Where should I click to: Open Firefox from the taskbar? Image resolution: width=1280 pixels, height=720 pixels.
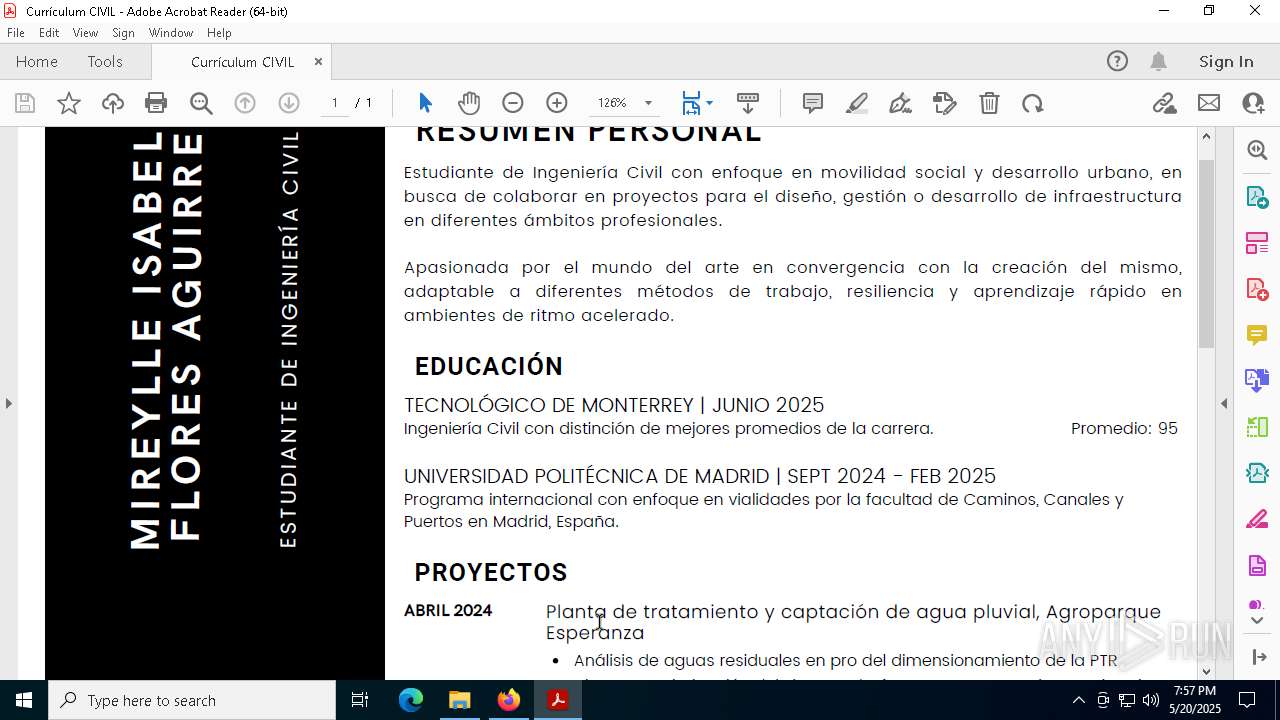508,700
